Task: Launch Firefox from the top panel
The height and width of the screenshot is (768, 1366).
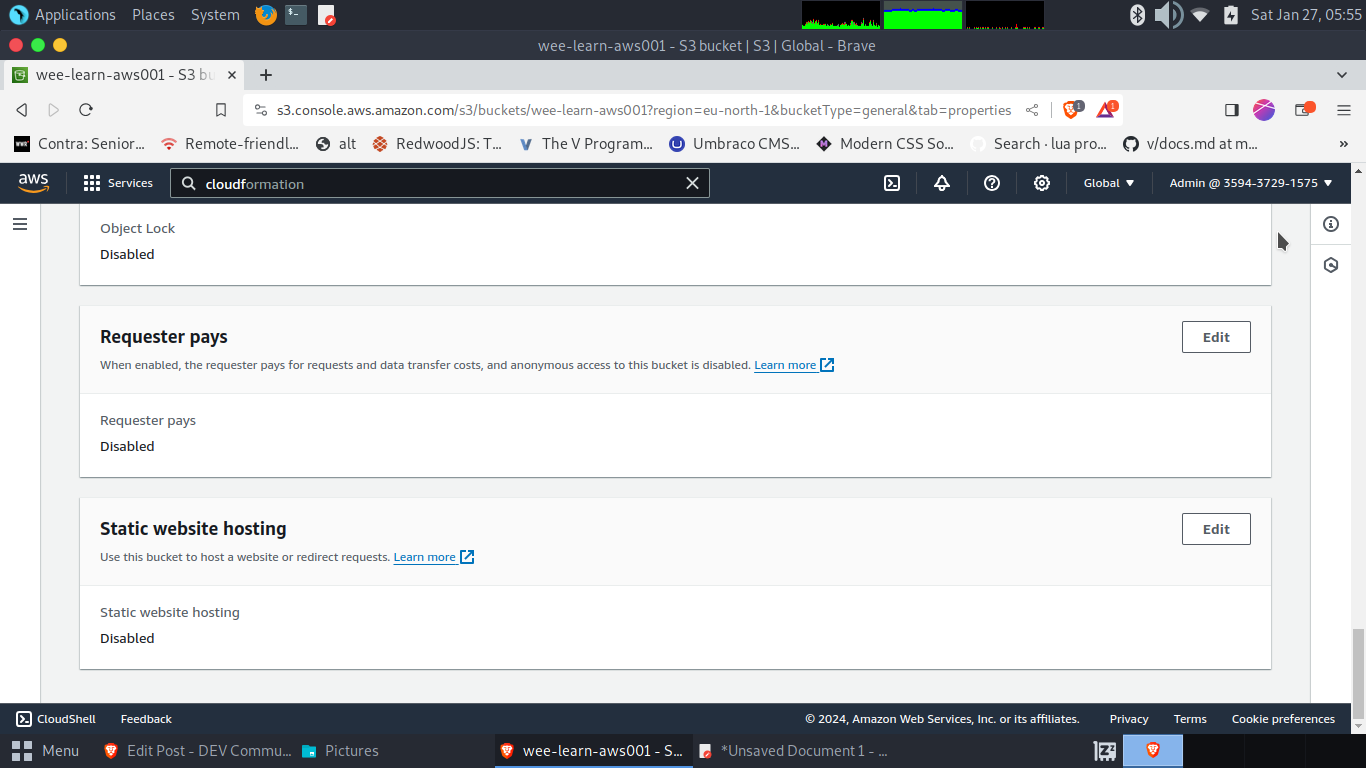Action: [x=265, y=15]
